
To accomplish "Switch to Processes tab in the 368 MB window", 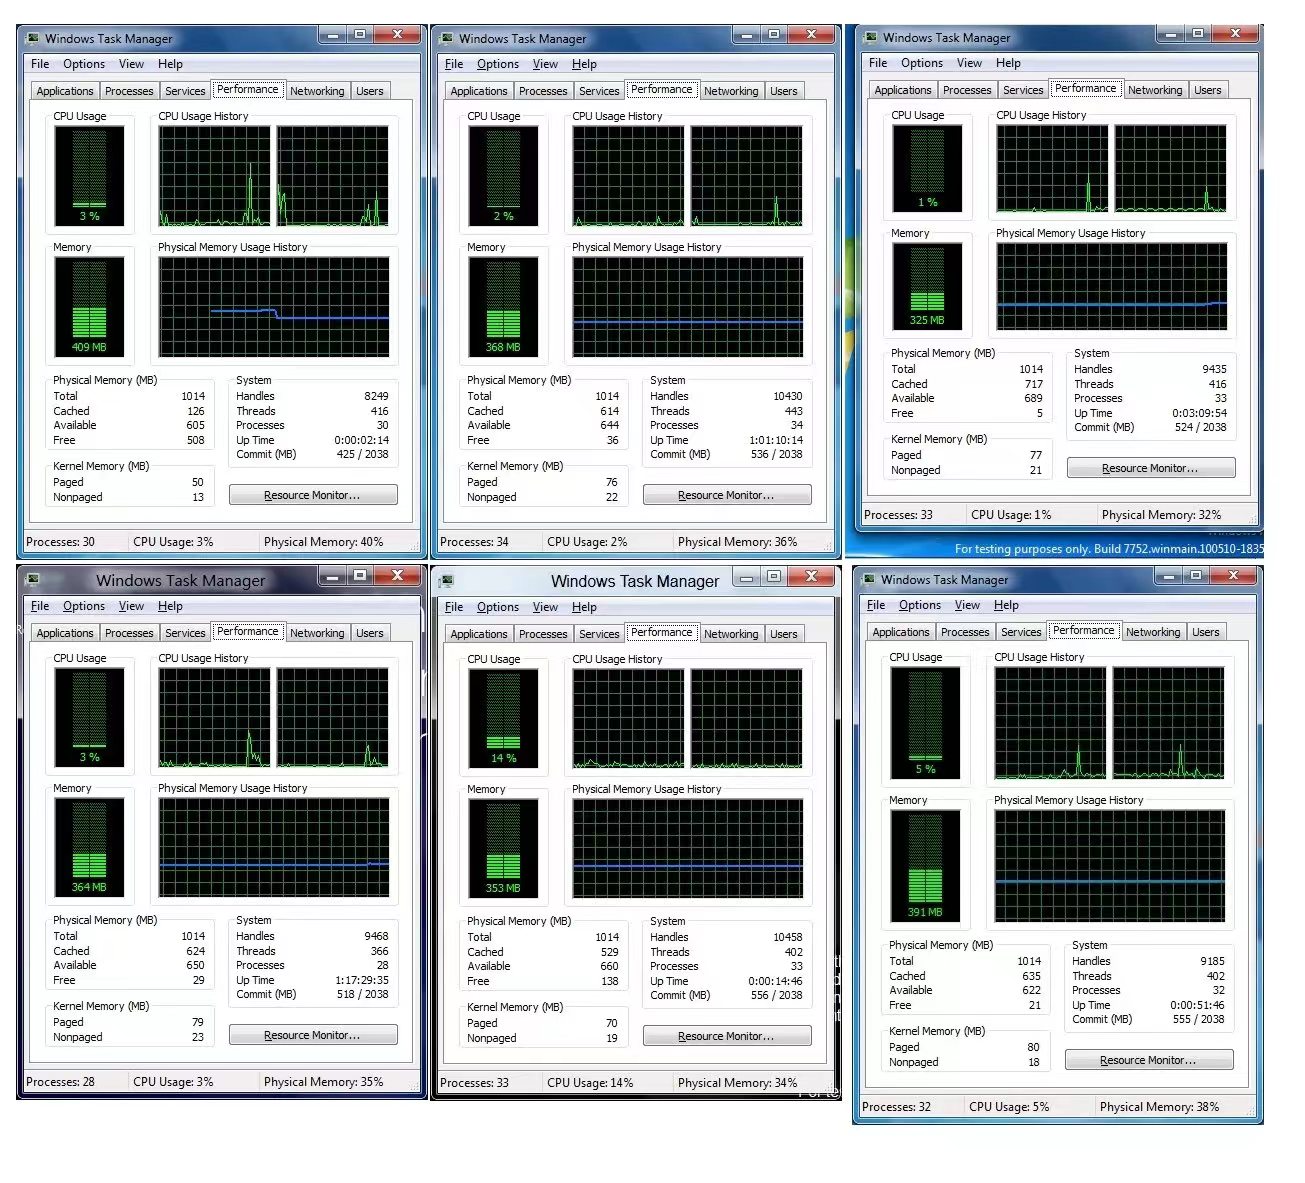I will coord(543,91).
